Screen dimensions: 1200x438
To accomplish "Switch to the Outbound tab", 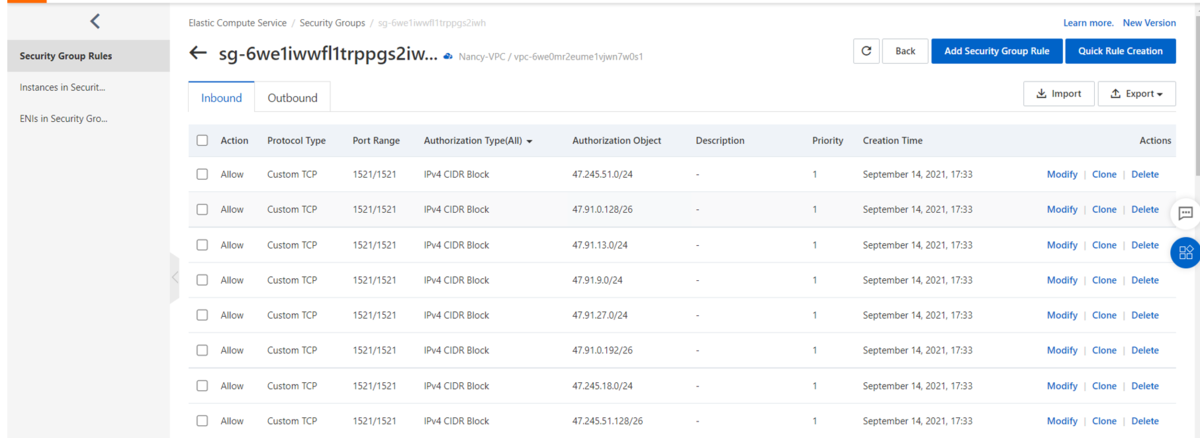I will click(x=292, y=98).
